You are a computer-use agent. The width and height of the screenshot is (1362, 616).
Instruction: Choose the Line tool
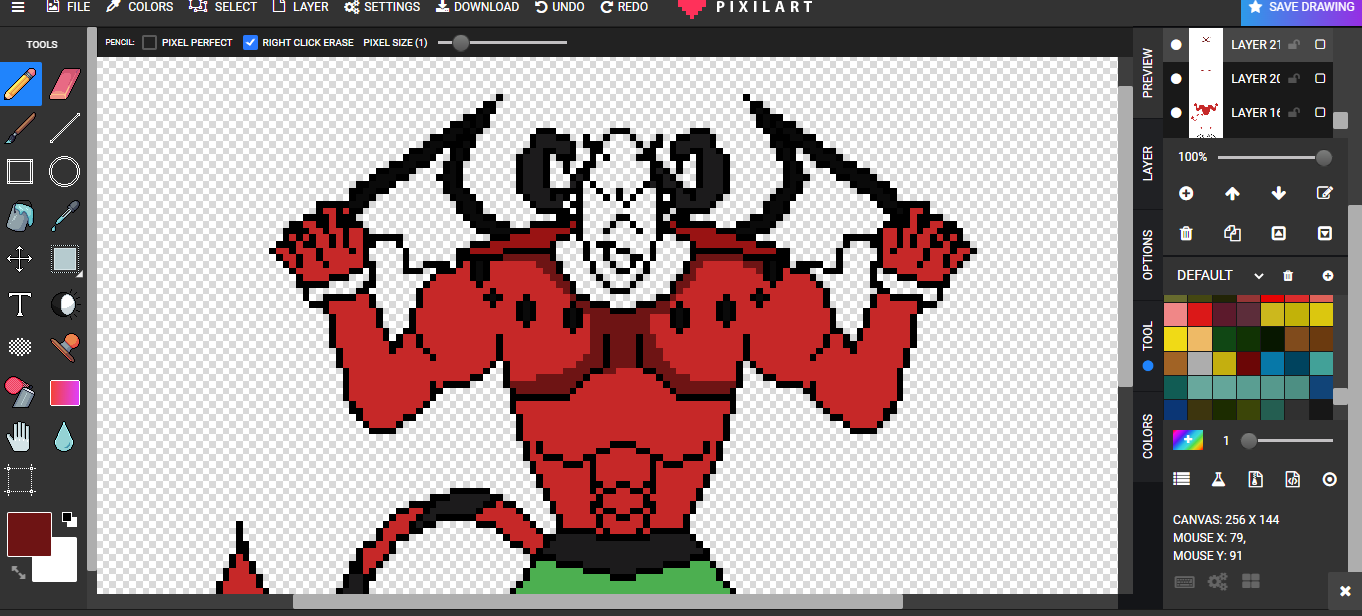click(x=64, y=128)
